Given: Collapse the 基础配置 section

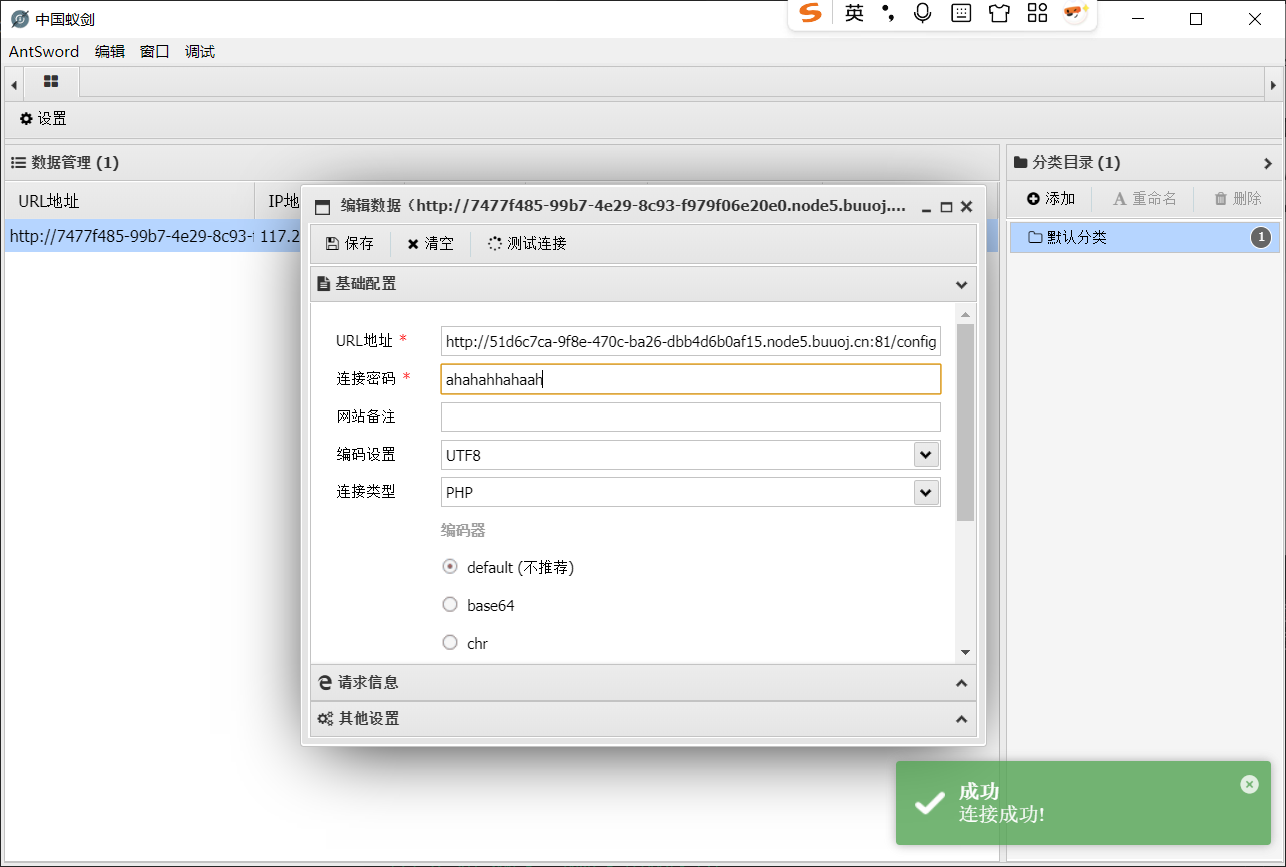Looking at the screenshot, I should point(643,284).
